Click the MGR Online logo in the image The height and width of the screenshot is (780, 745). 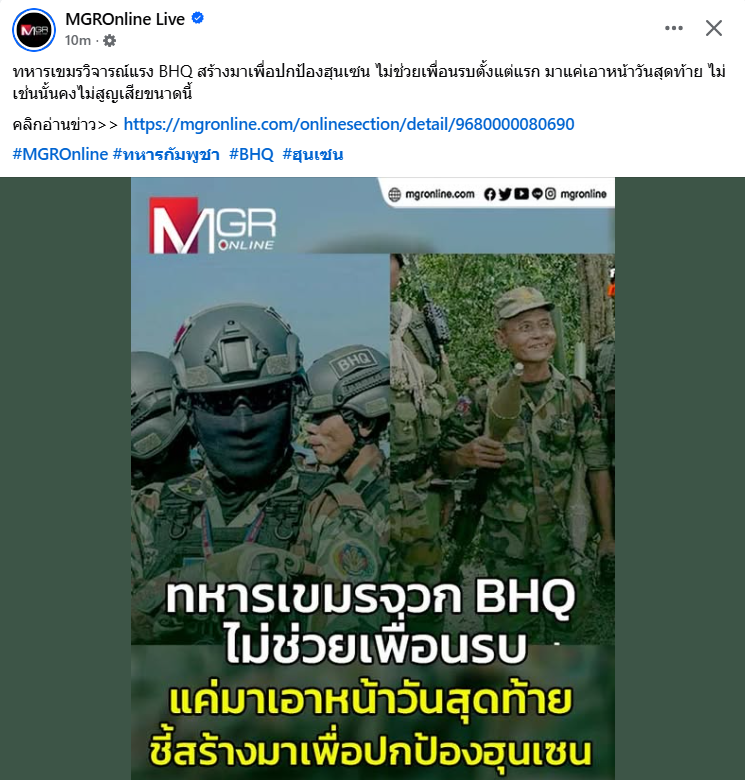tap(212, 225)
